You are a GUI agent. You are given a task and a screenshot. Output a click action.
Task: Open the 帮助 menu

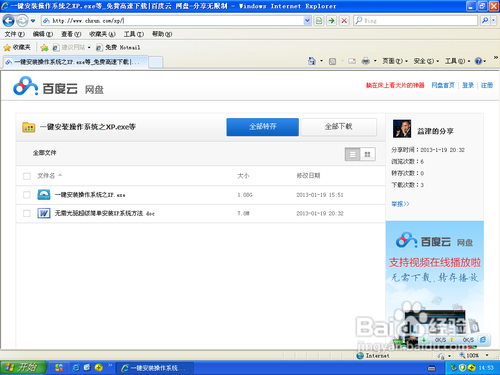[x=162, y=34]
